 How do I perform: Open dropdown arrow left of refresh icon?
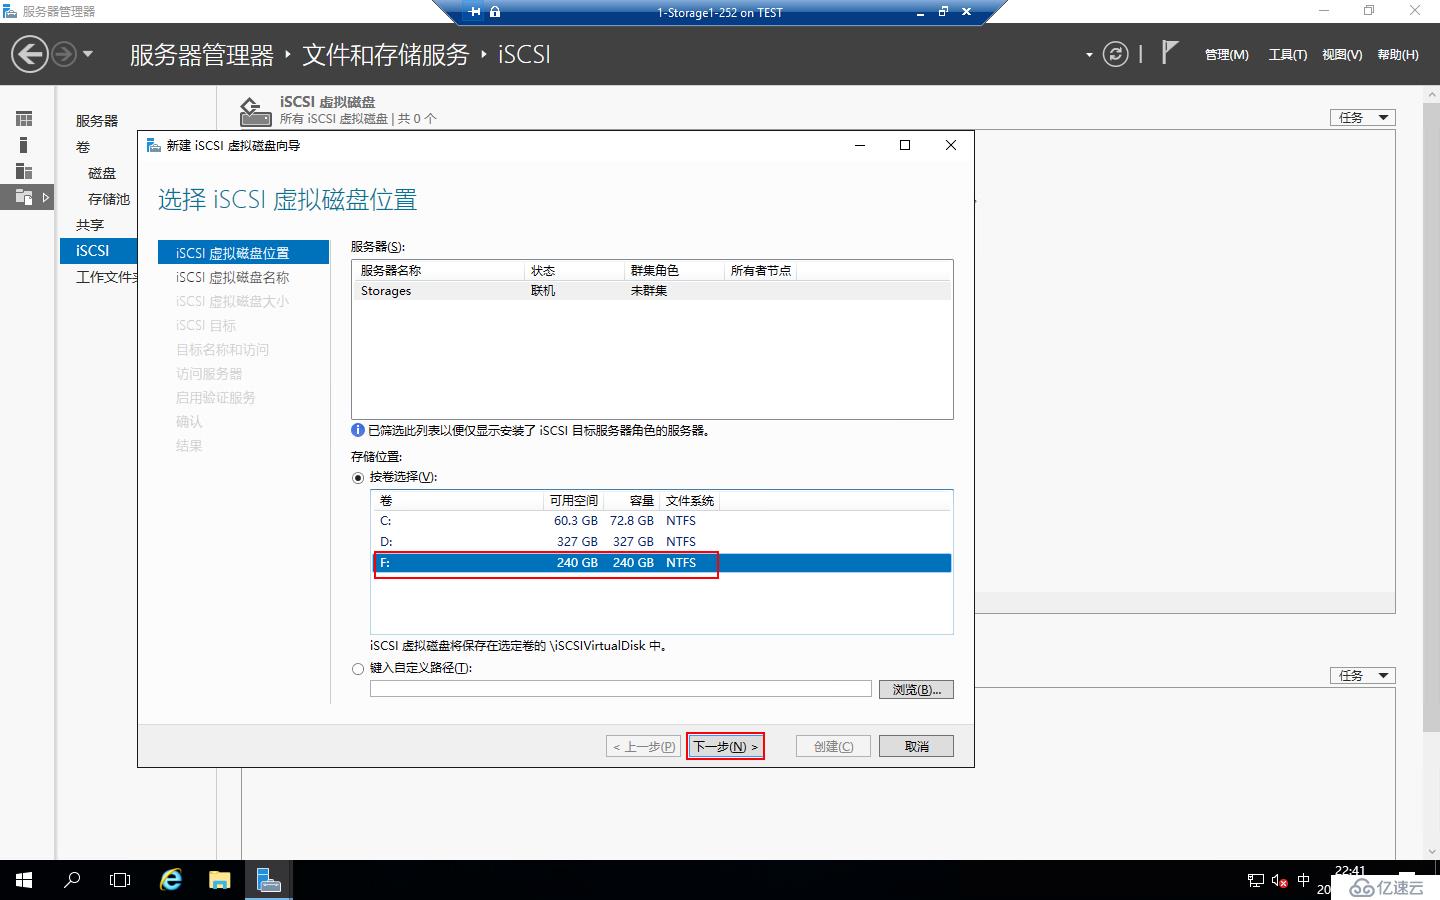[1089, 55]
